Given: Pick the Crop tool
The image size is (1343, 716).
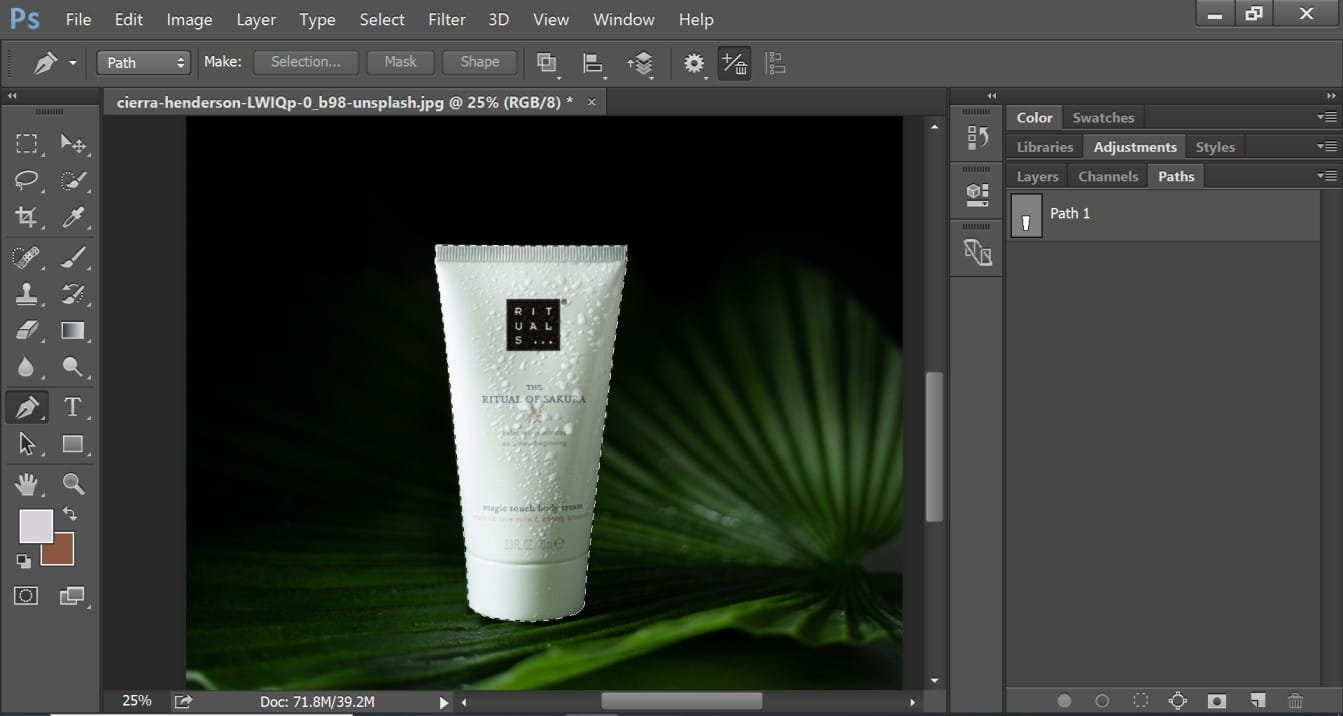Looking at the screenshot, I should [x=26, y=217].
